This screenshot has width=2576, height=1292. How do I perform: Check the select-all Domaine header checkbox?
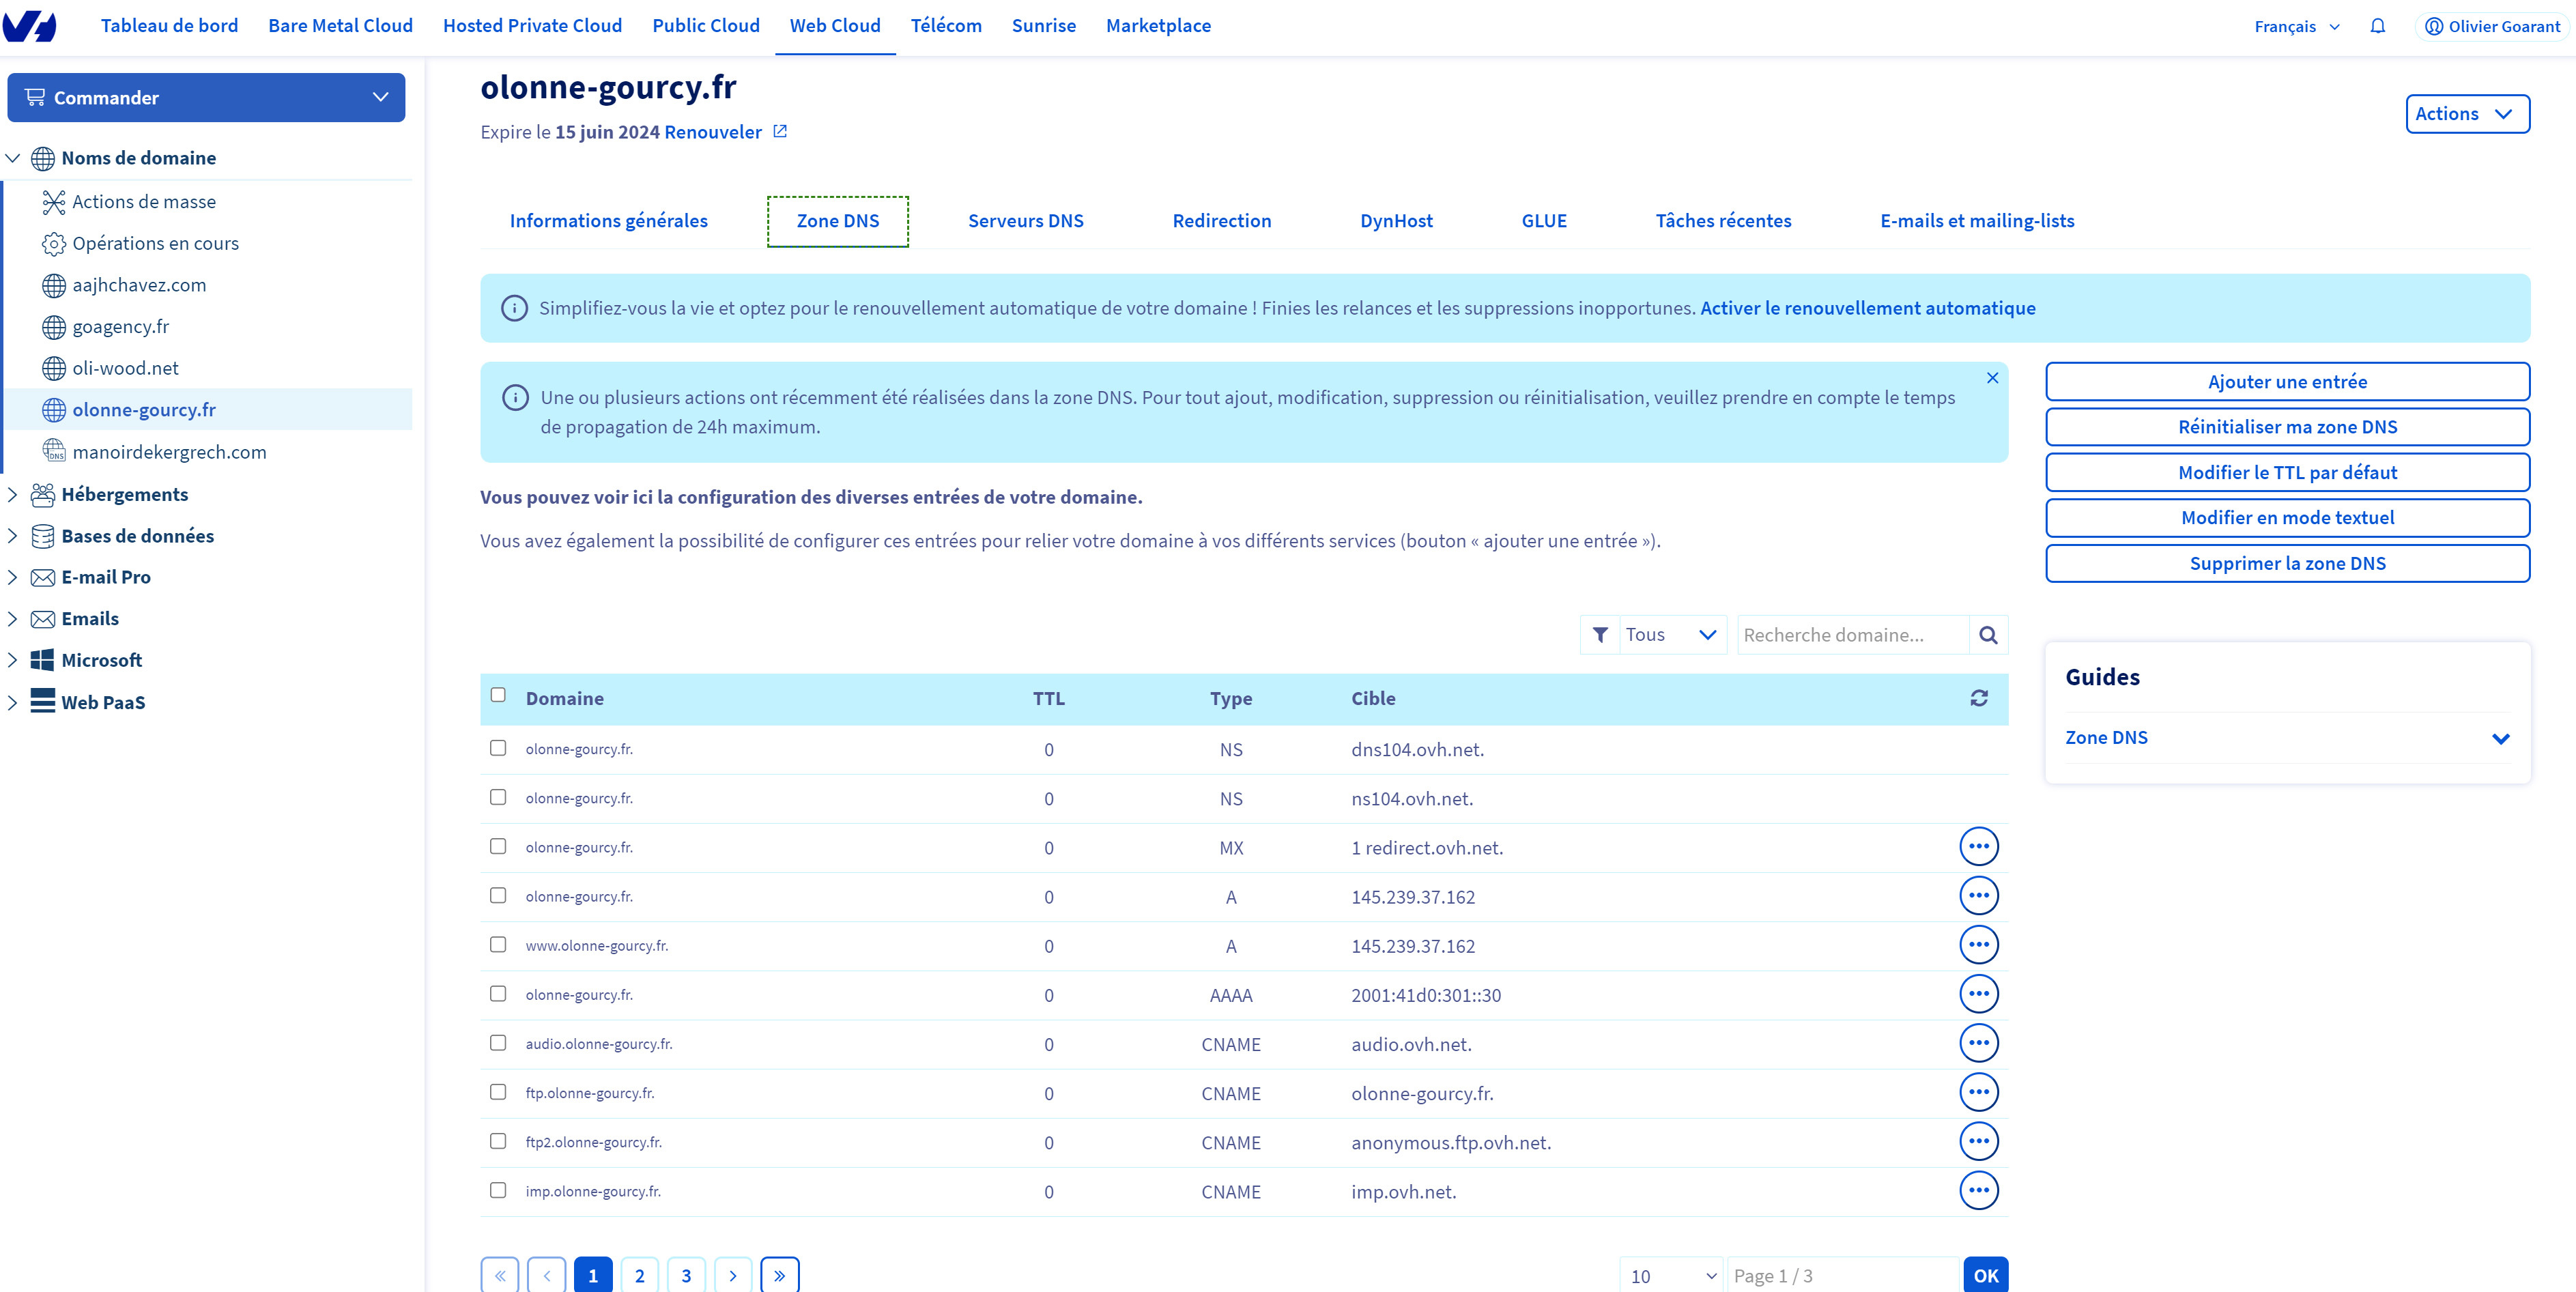pyautogui.click(x=498, y=695)
